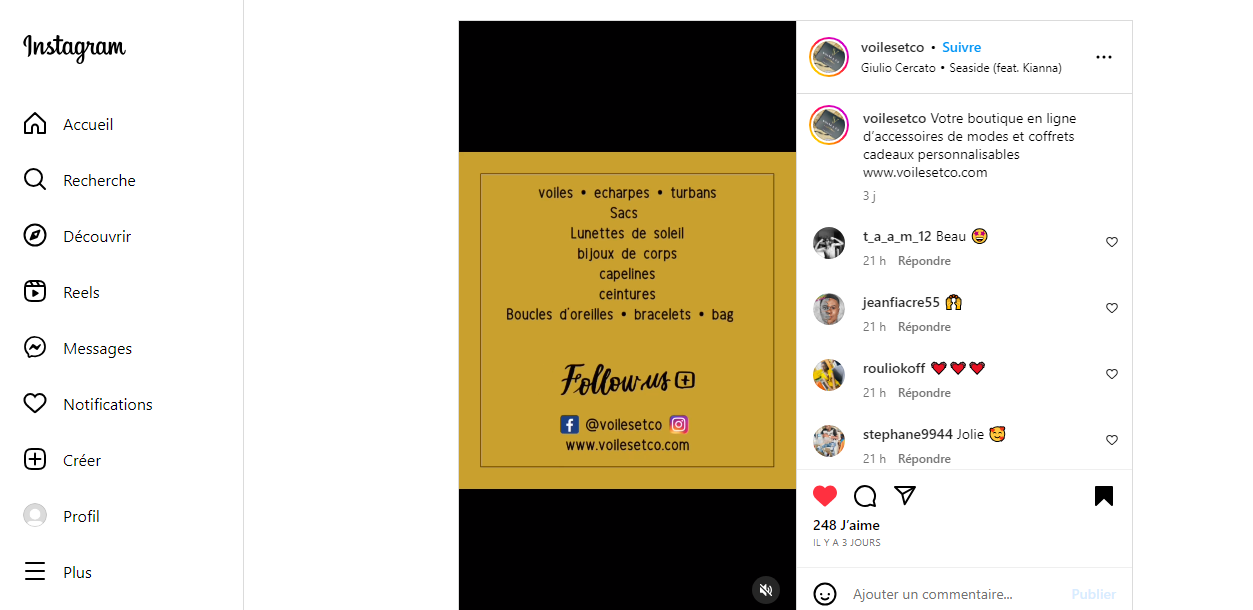This screenshot has width=1253, height=610.
Task: Follow voilesetco with the Suivre link
Action: click(x=961, y=47)
